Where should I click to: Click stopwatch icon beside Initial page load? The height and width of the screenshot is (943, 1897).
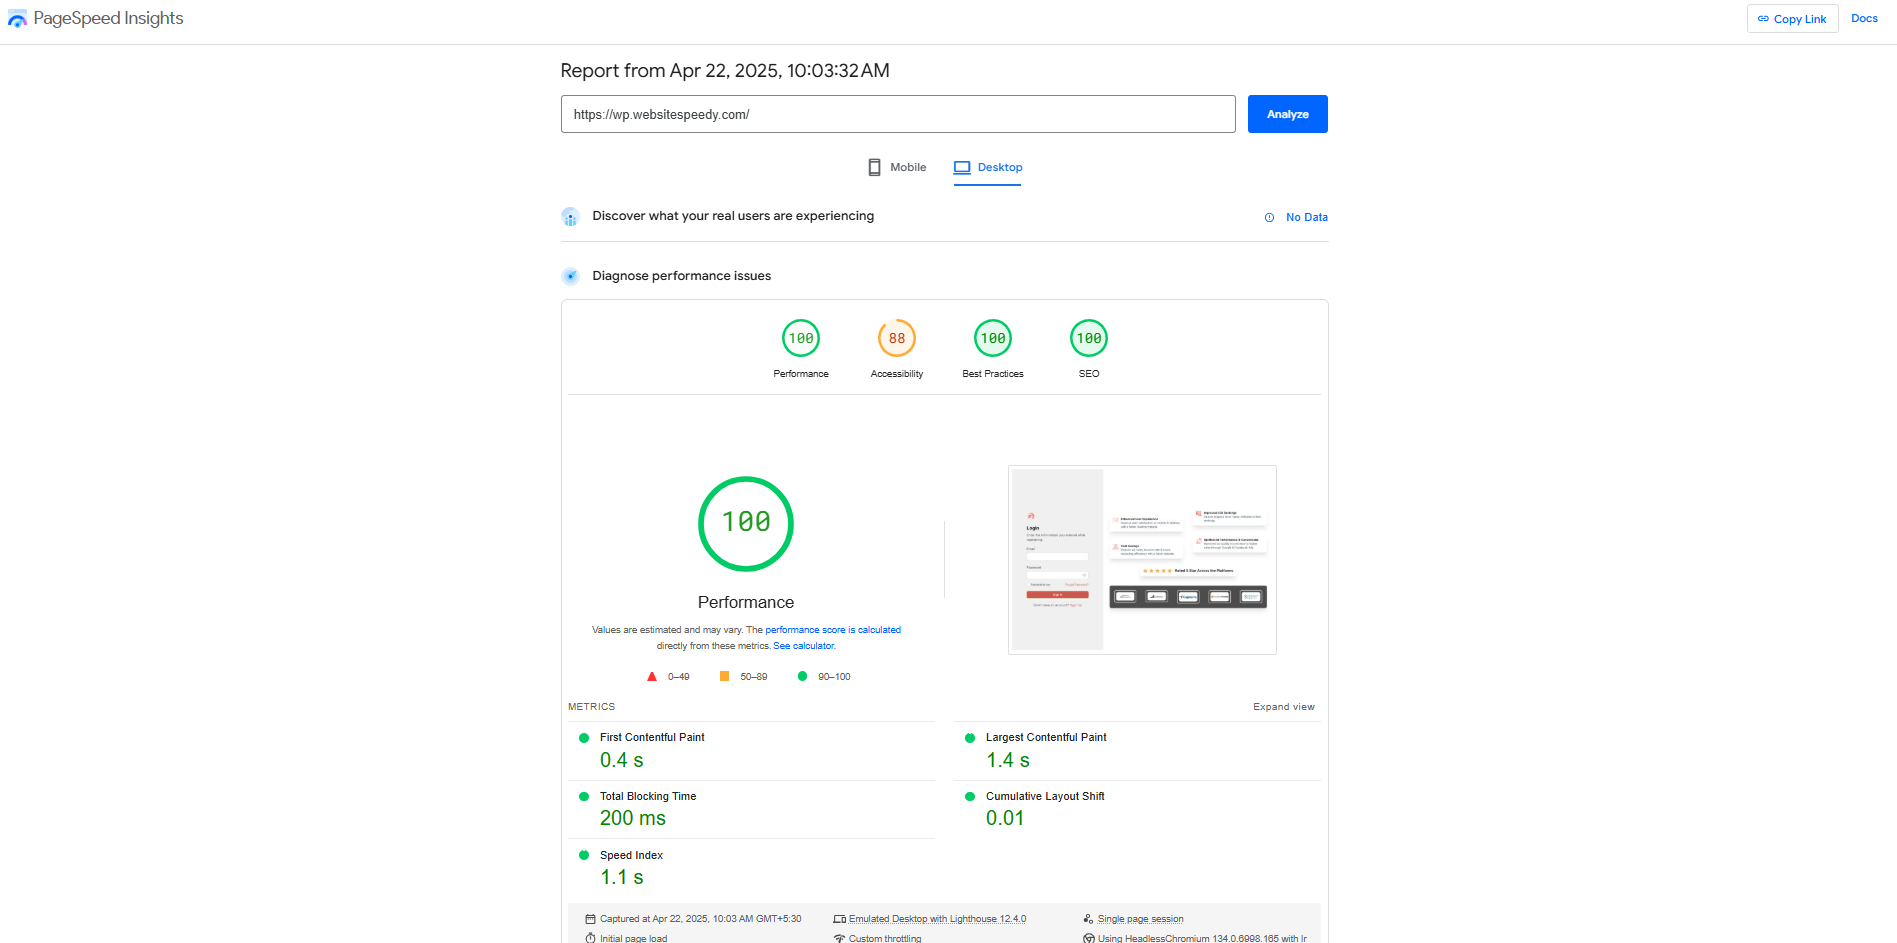tap(590, 938)
